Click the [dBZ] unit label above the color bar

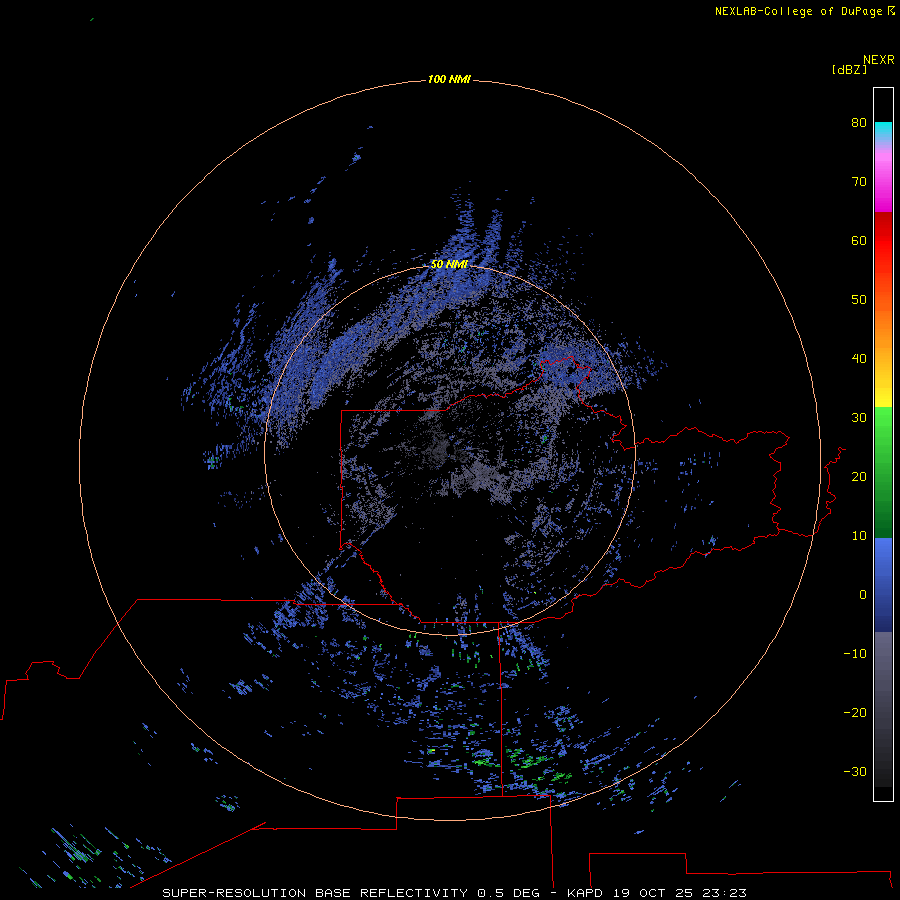click(x=849, y=70)
